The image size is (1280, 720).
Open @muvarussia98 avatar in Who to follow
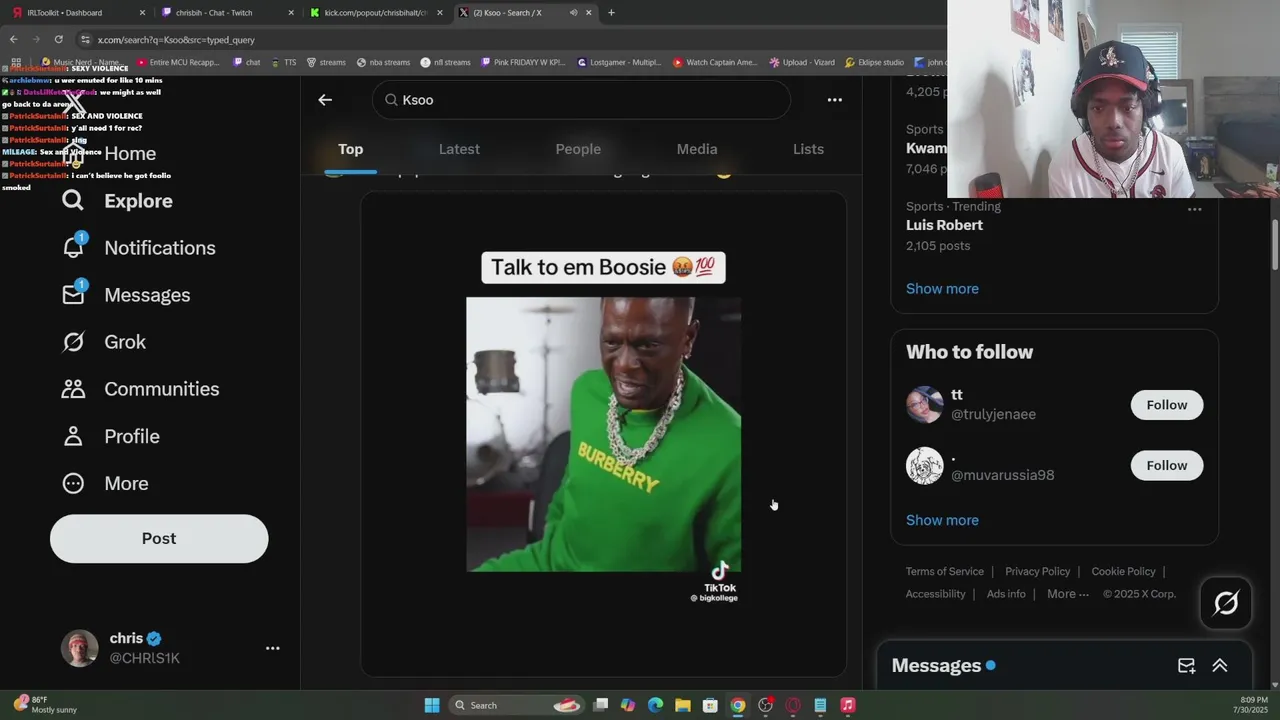pos(924,466)
